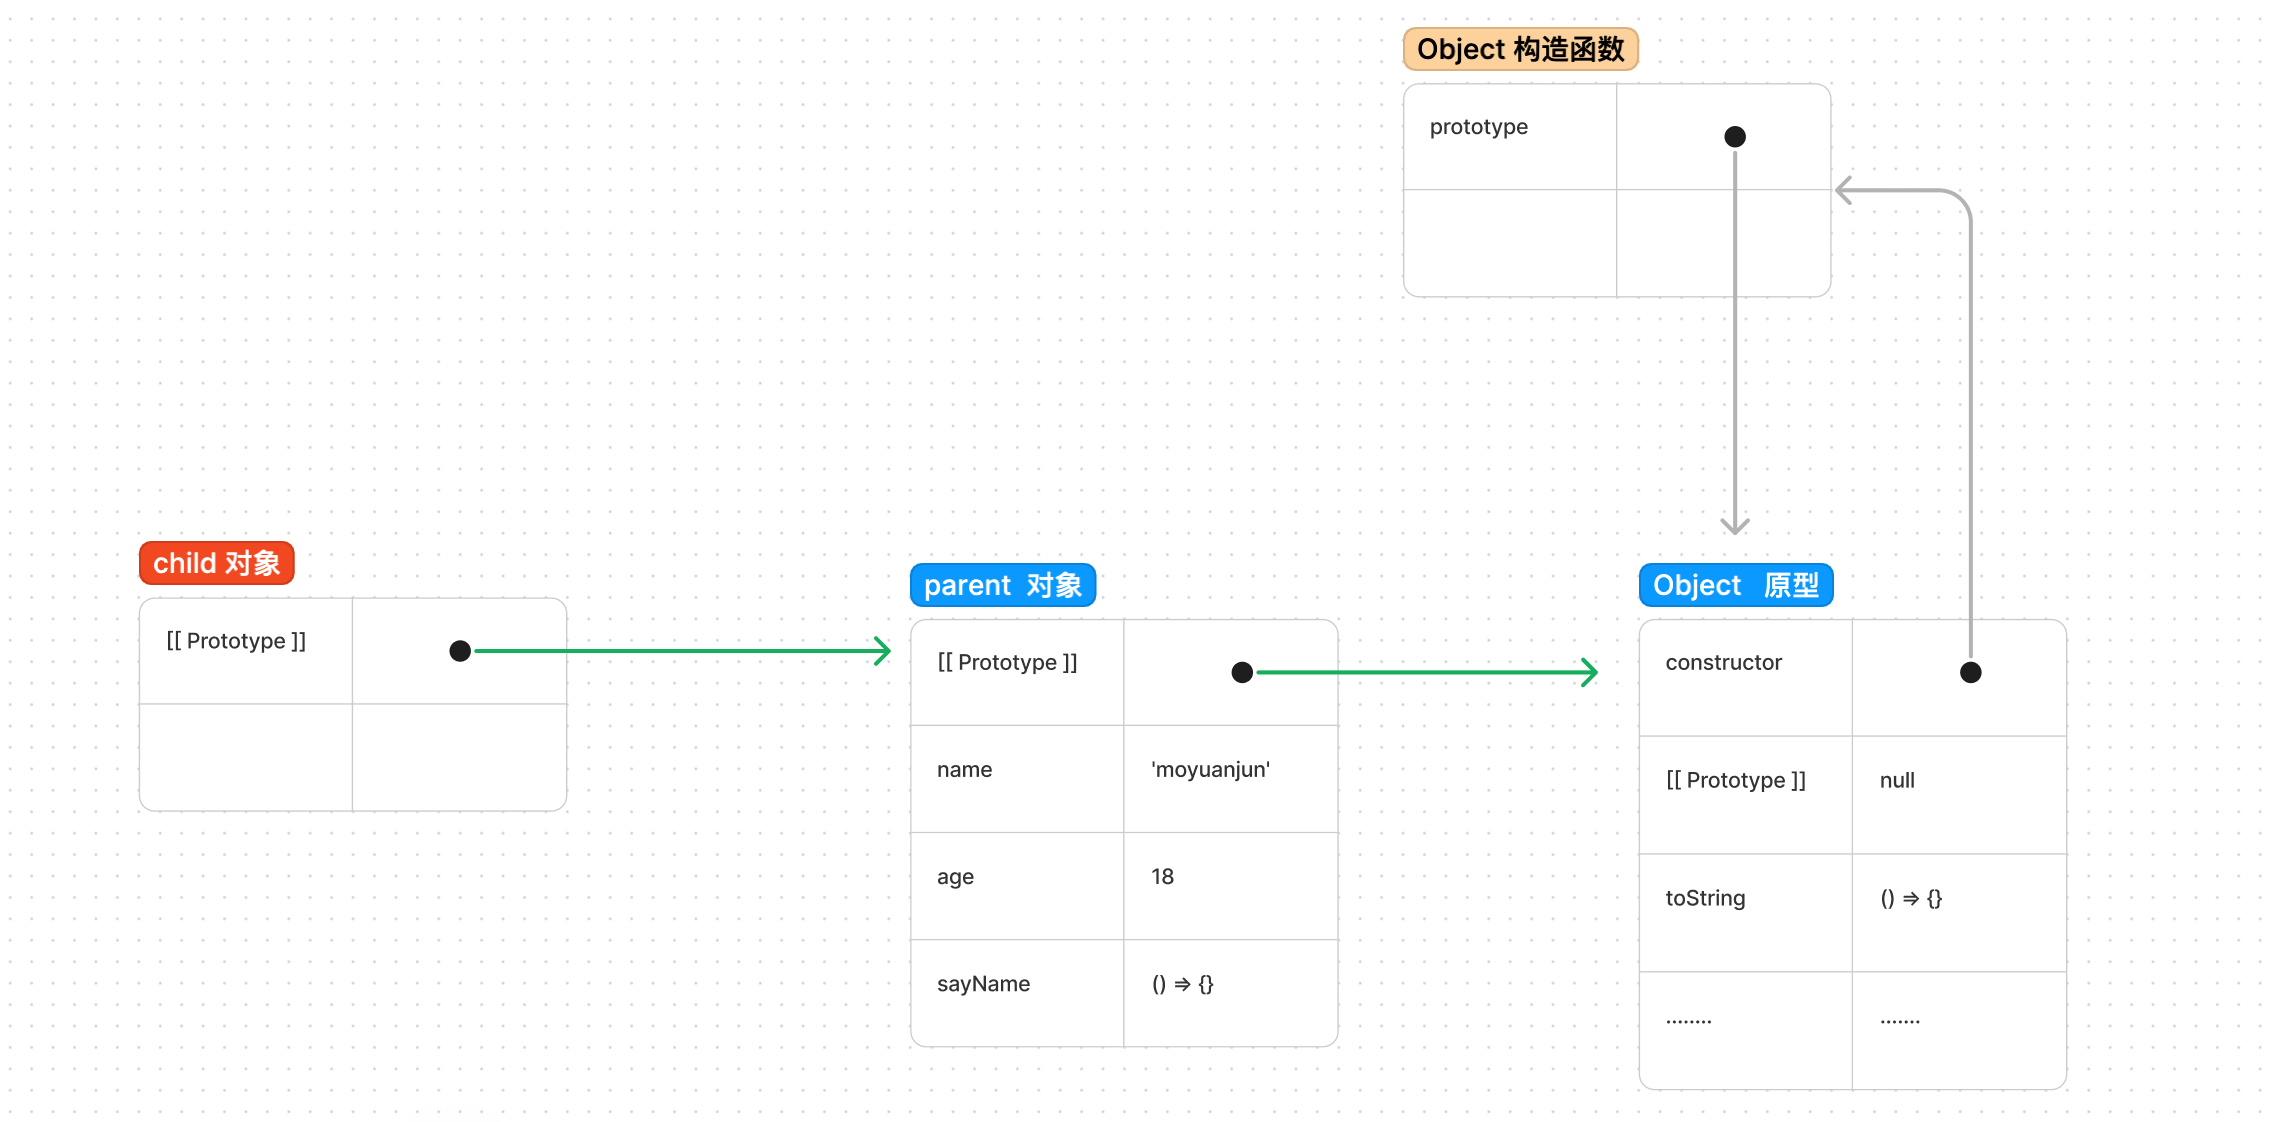
Task: Click the black dot in parent's Prototype row
Action: pyautogui.click(x=1242, y=672)
